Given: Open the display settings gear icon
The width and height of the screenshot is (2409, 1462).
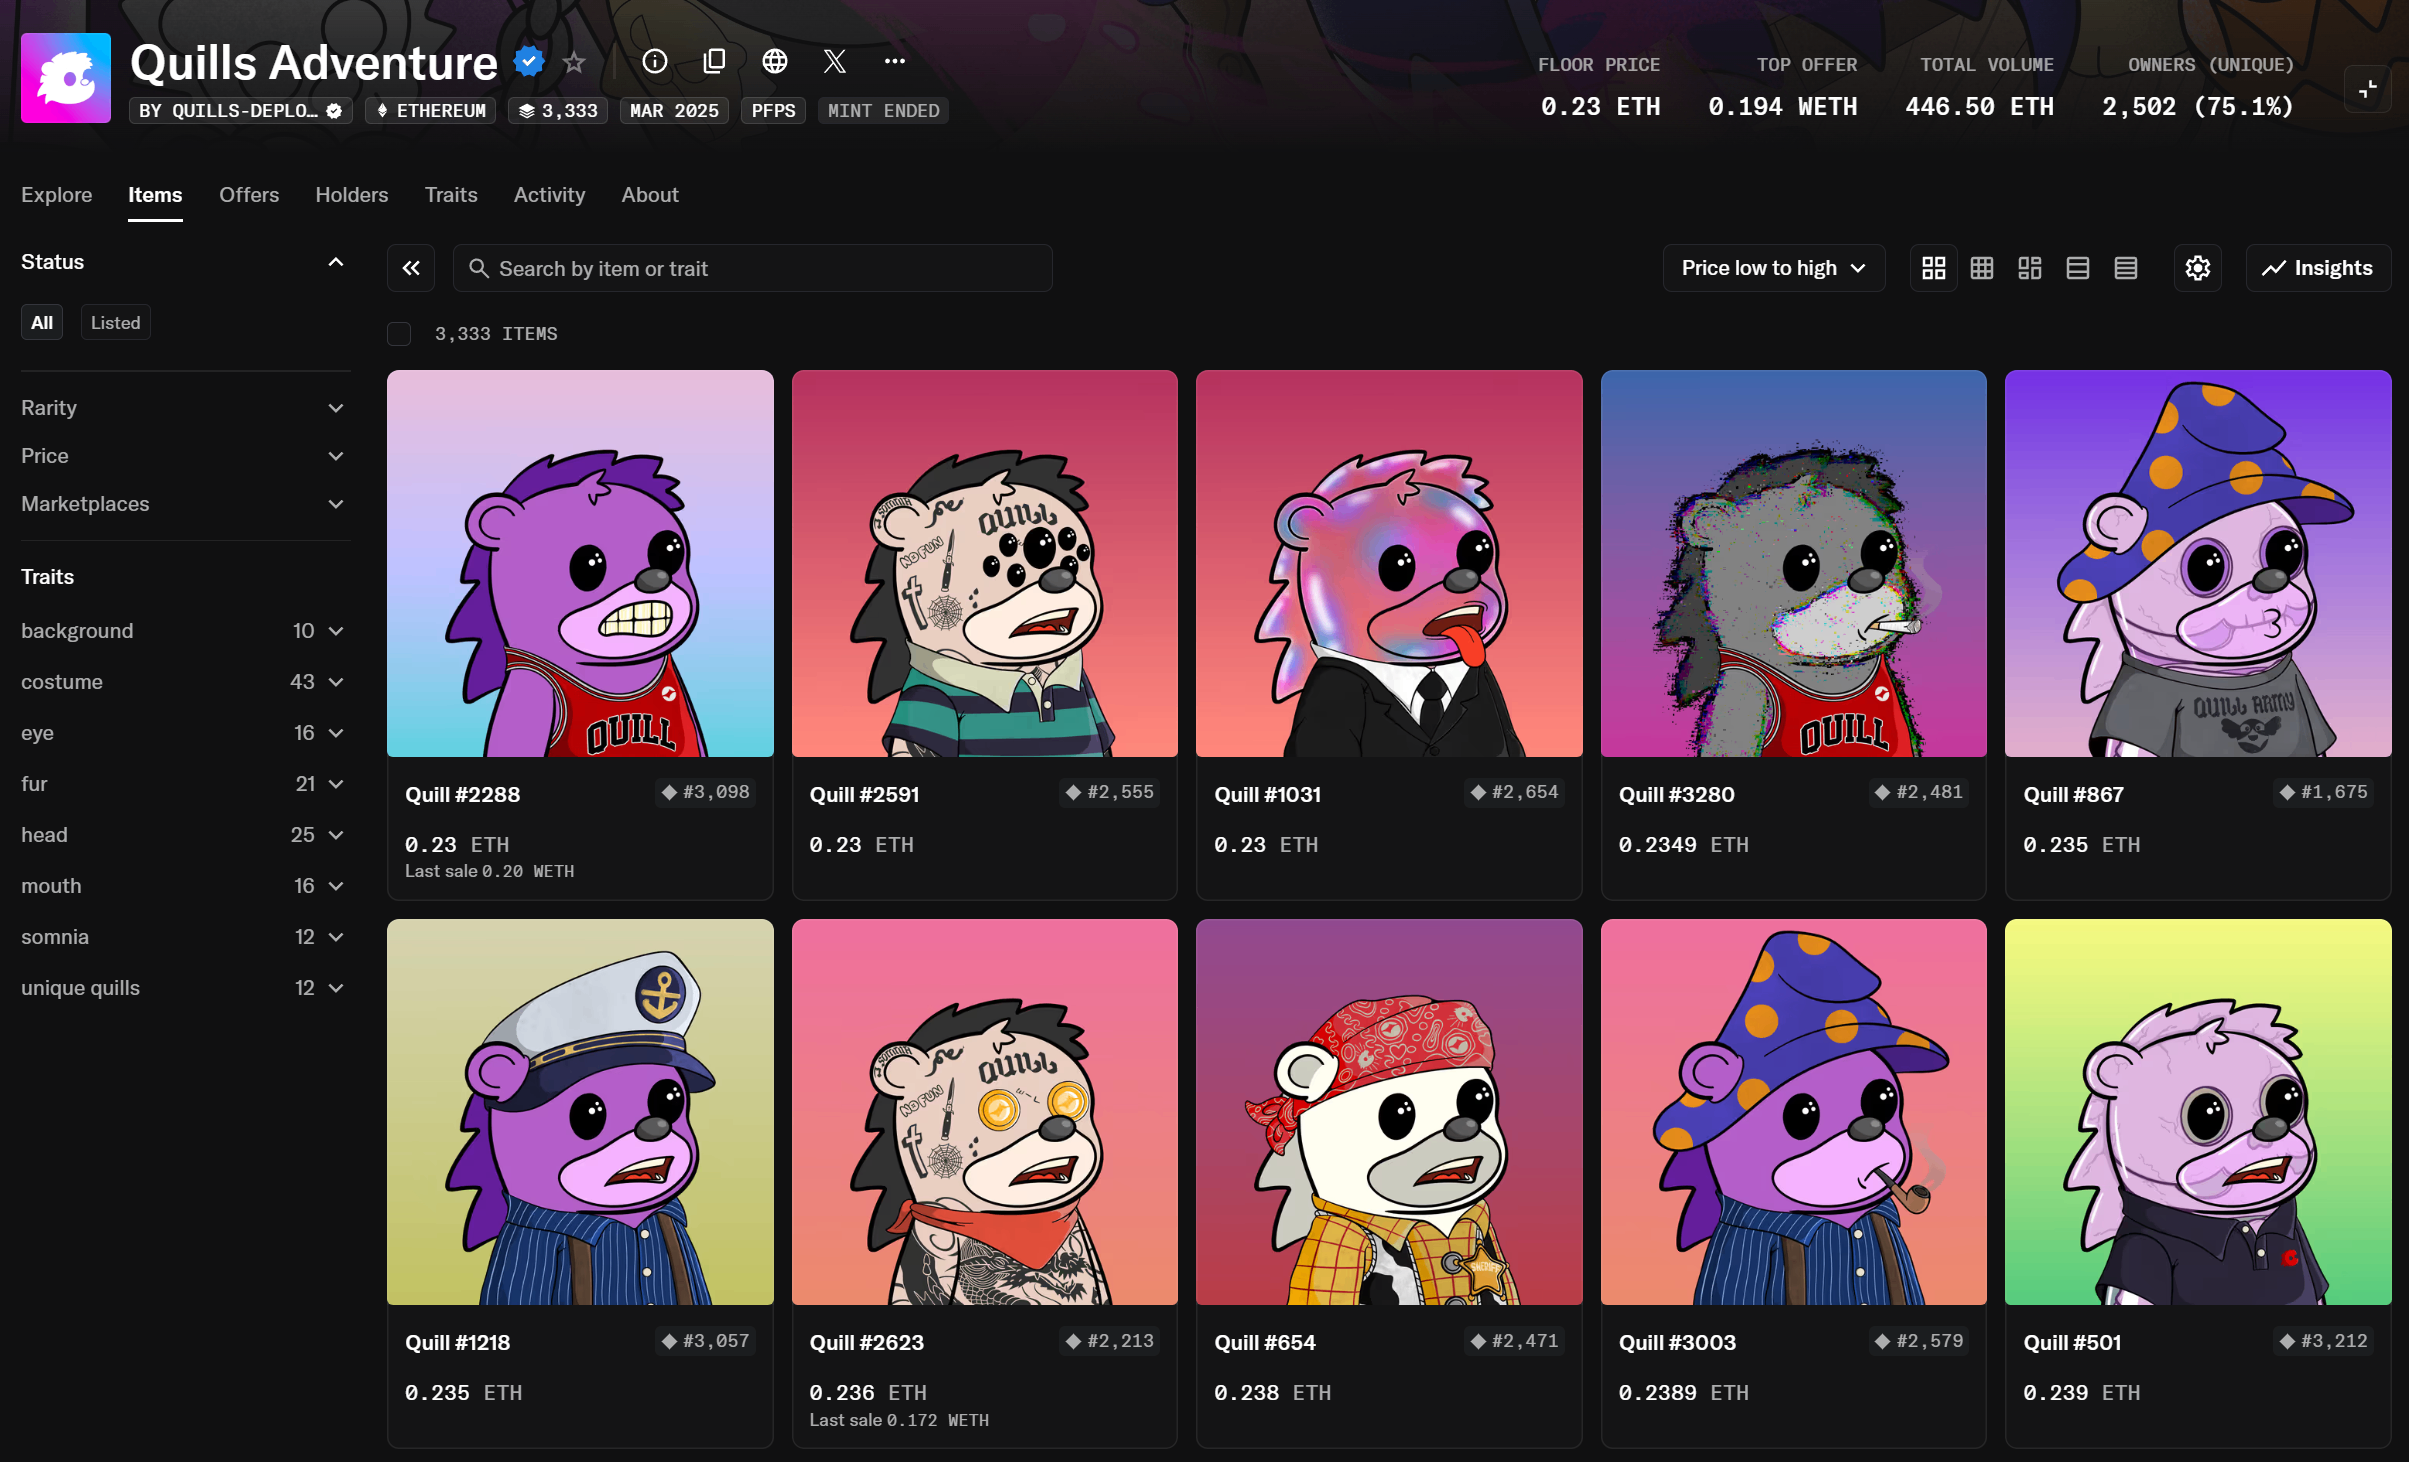Looking at the screenshot, I should pos(2197,268).
